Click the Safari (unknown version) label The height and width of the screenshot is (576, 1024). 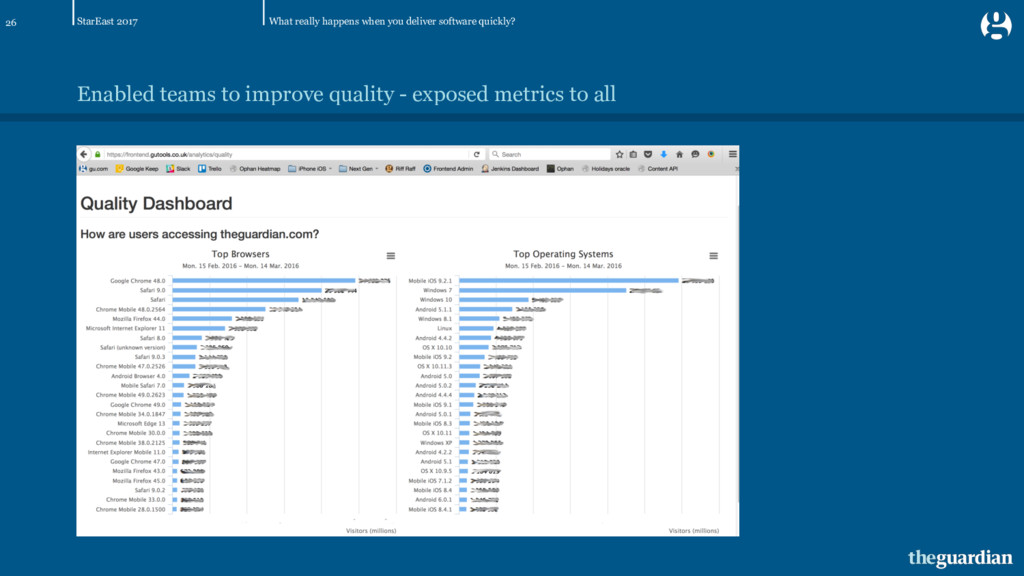point(133,347)
